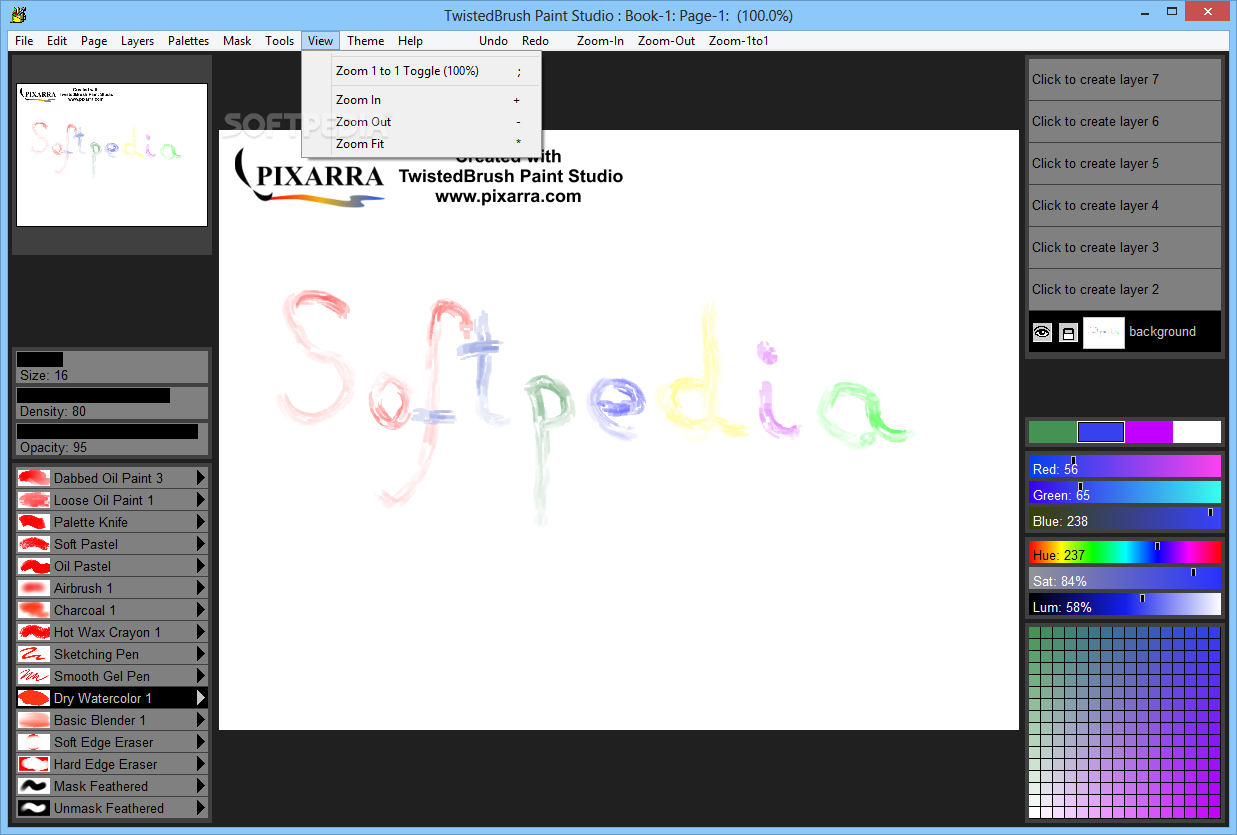Select the Charcoal 1 brush icon
The height and width of the screenshot is (835, 1237).
(x=34, y=610)
